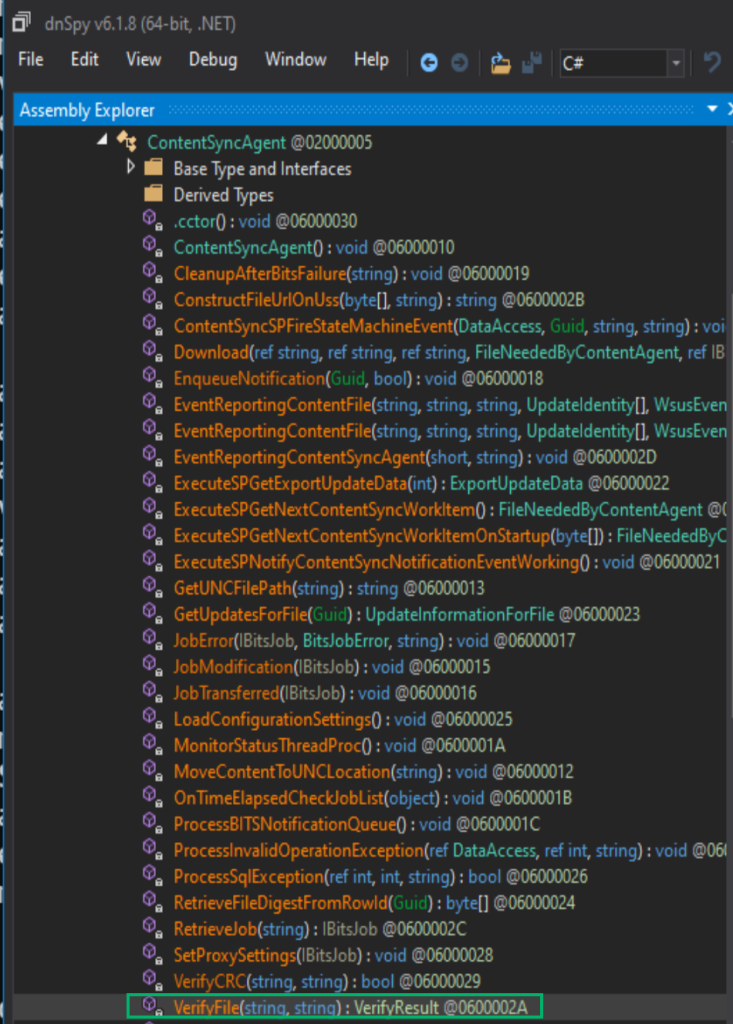Screen dimensions: 733x1024
Task: Click the Undo toolbar icon
Action: [x=711, y=63]
